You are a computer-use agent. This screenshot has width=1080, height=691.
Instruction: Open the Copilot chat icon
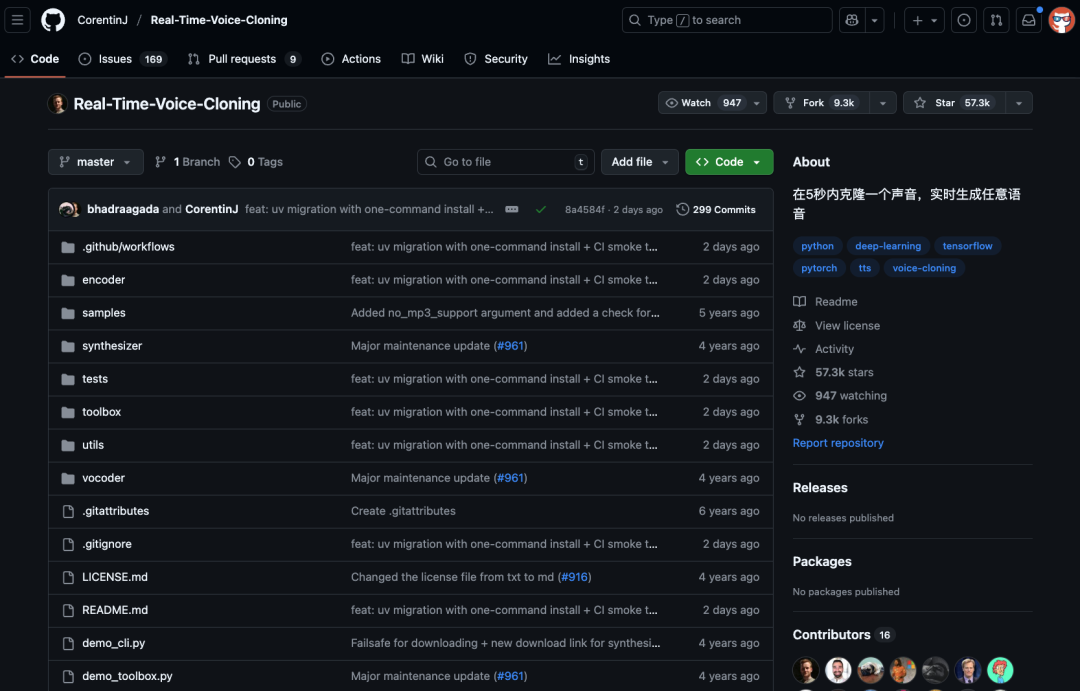click(x=852, y=20)
